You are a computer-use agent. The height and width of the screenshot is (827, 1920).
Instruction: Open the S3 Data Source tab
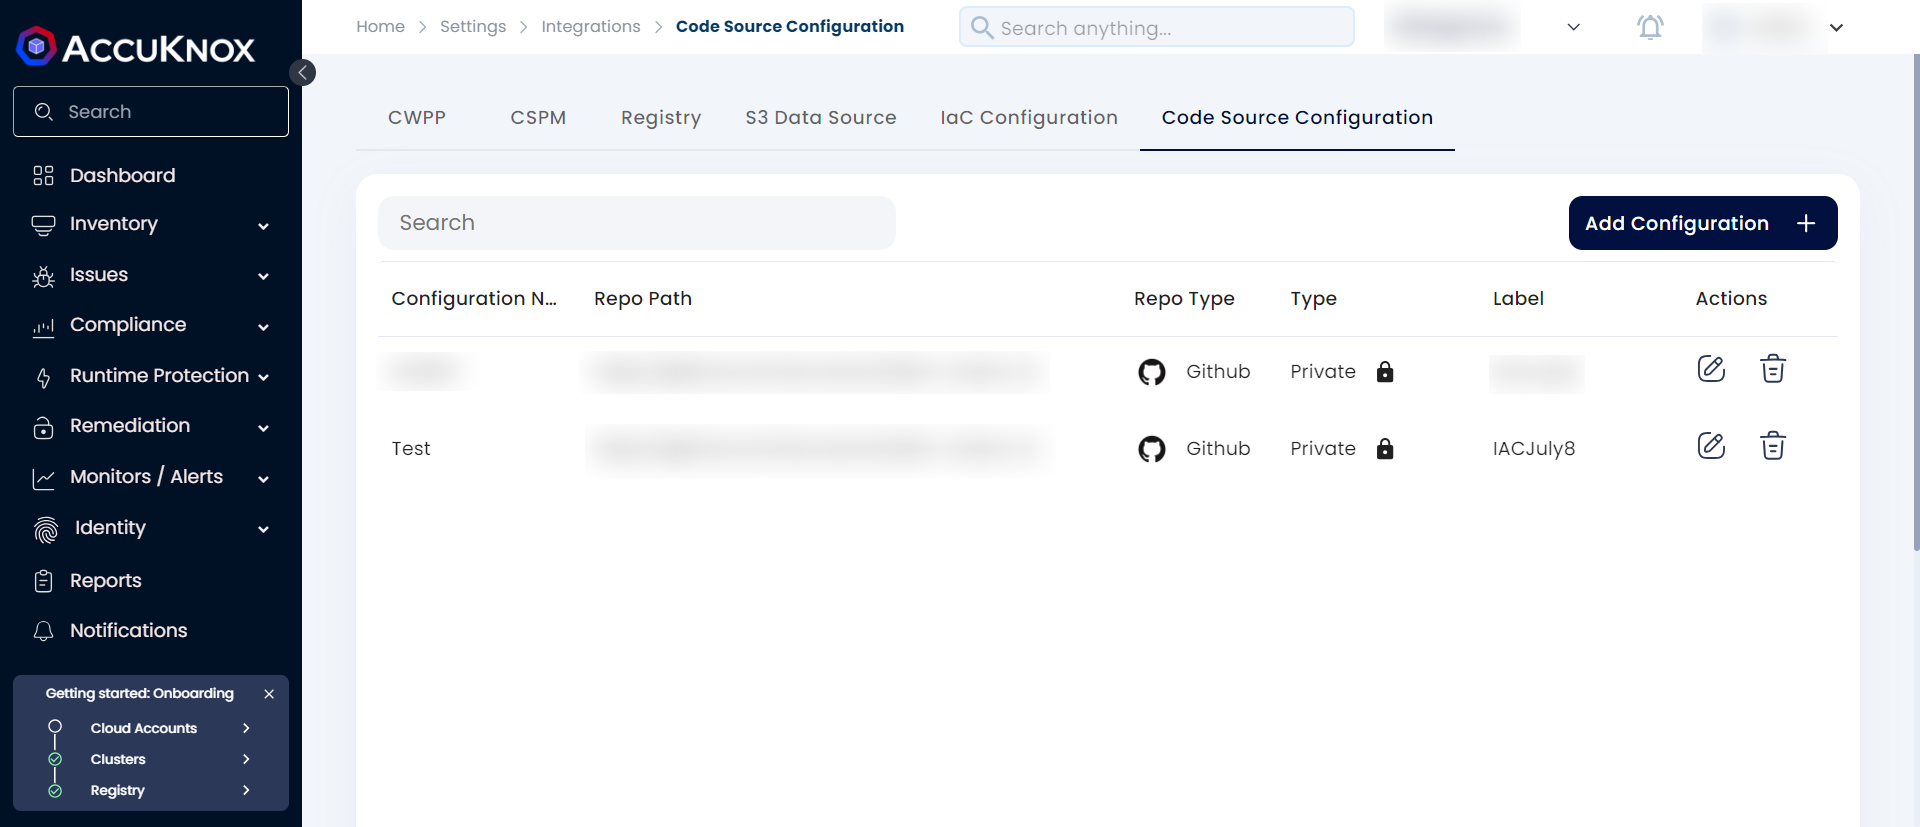coord(821,118)
